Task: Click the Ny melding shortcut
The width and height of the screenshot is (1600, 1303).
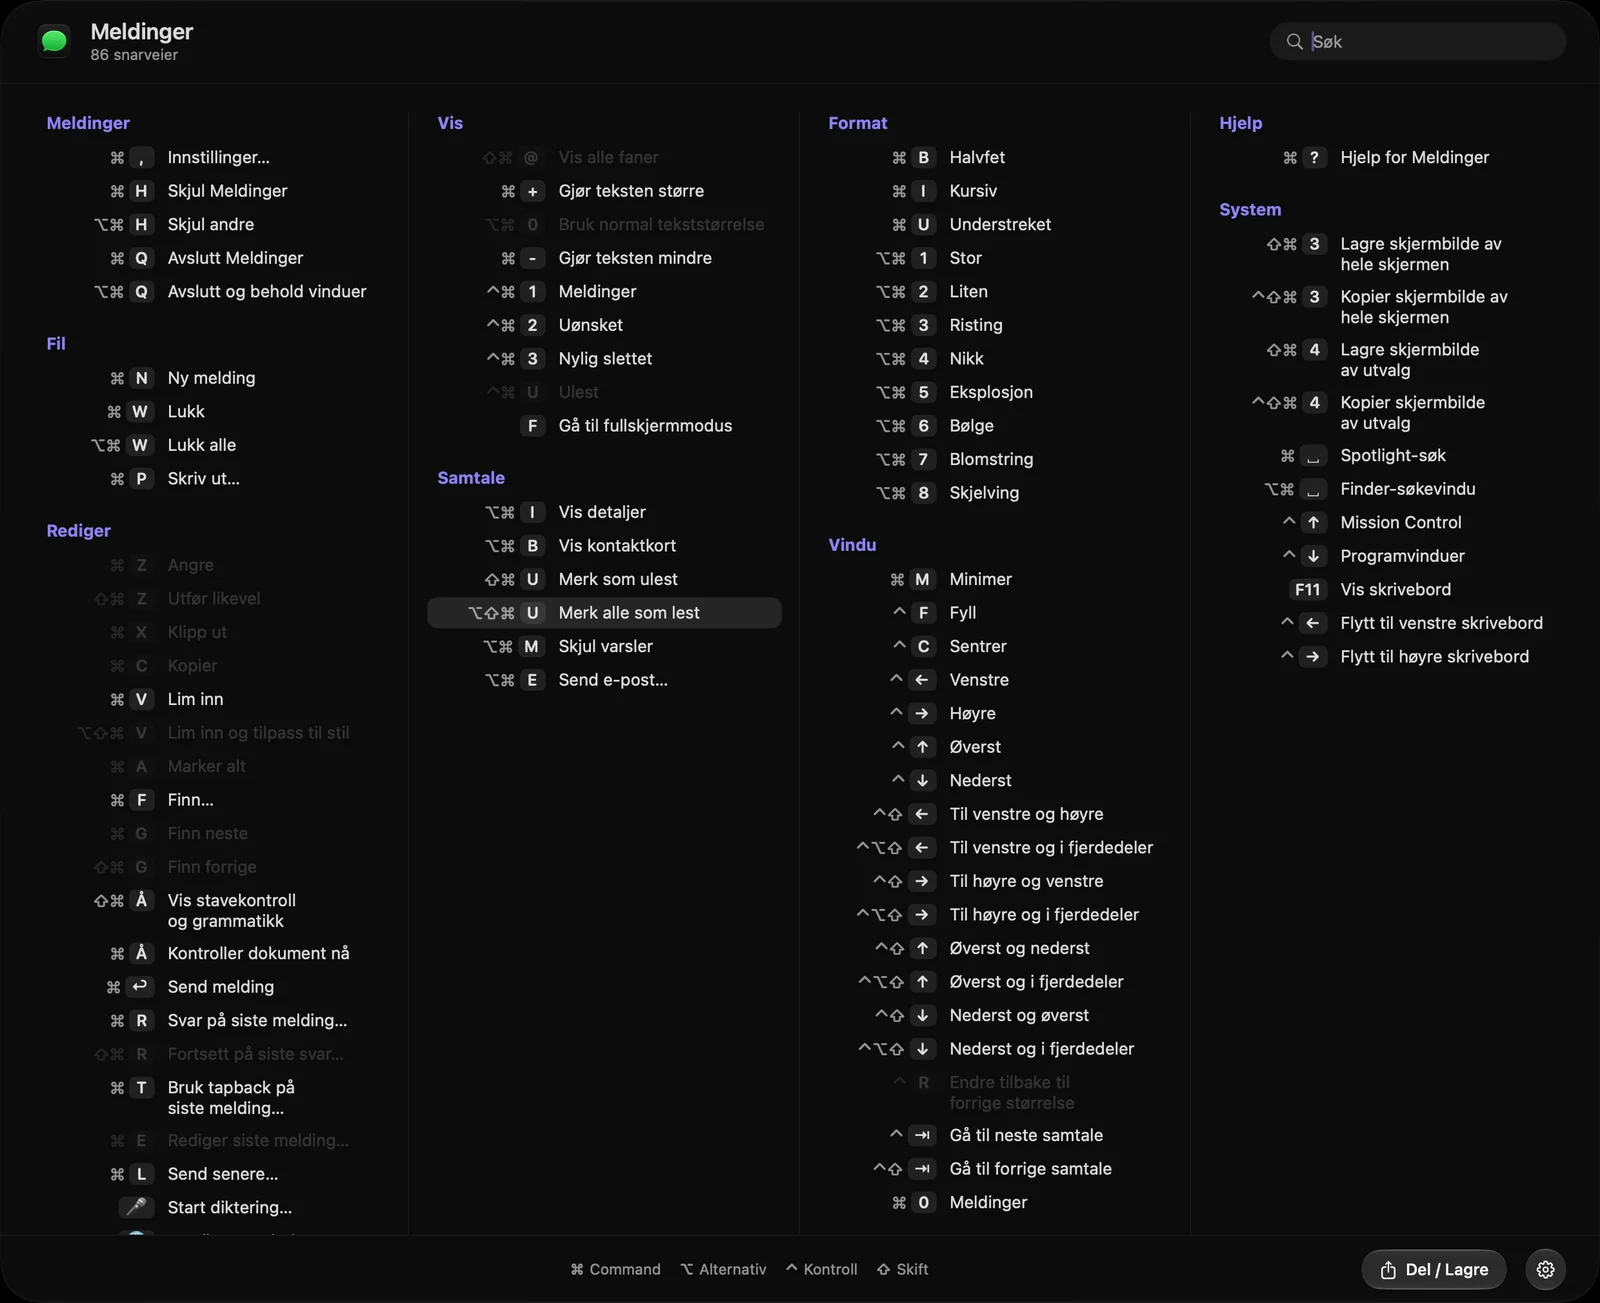Action: click(x=213, y=378)
